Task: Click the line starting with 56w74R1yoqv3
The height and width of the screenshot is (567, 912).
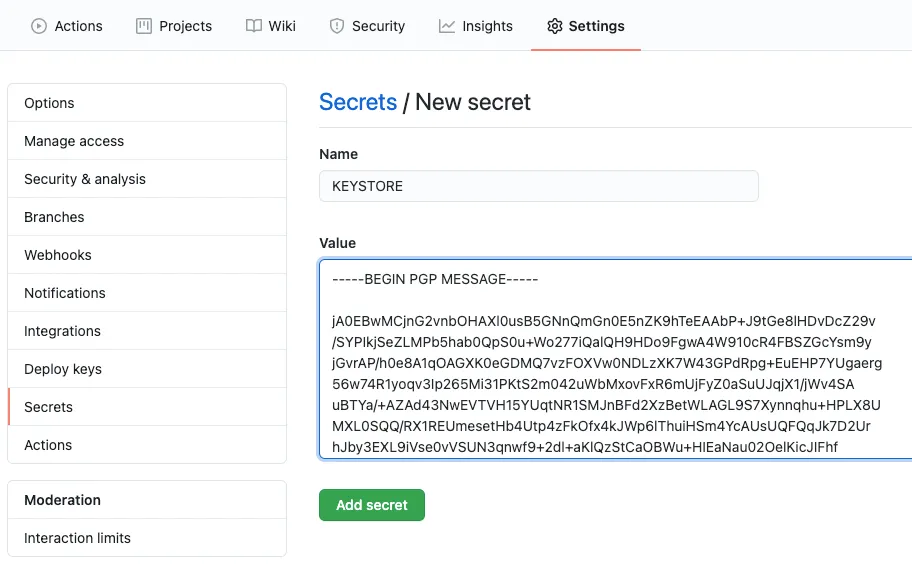Action: [593, 384]
